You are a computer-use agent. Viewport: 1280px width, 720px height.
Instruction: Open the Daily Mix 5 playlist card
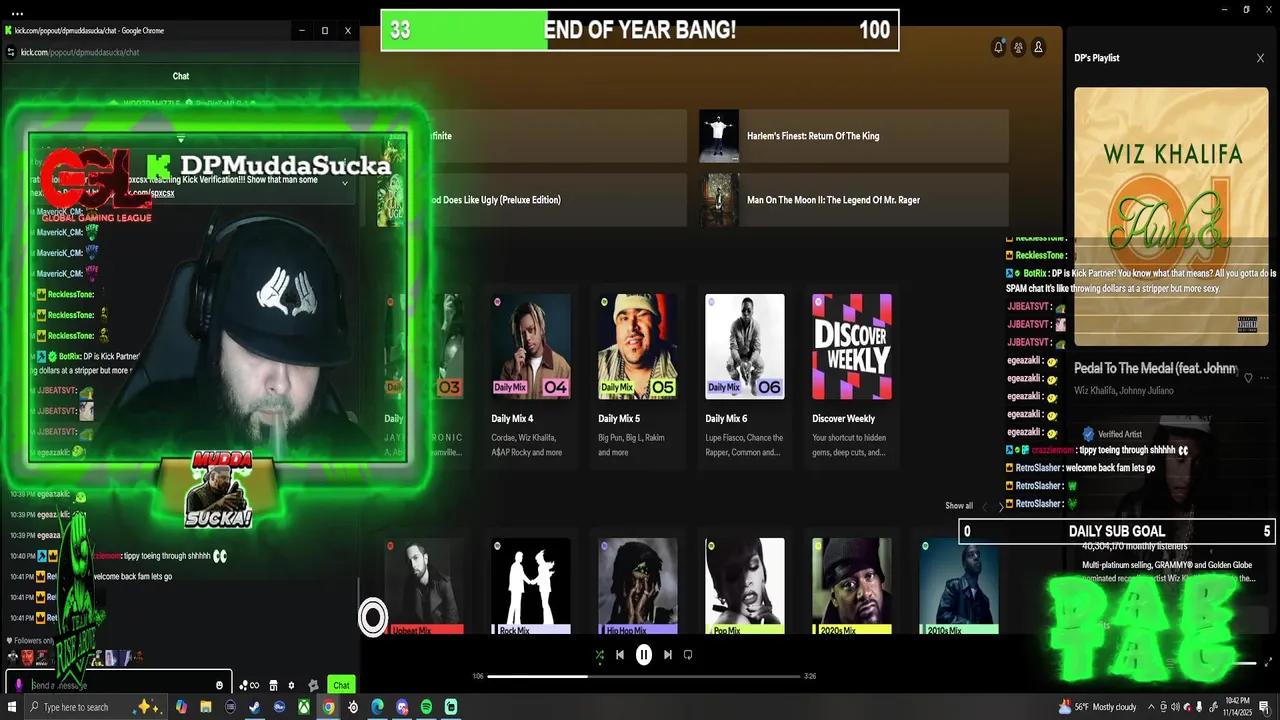click(x=637, y=378)
